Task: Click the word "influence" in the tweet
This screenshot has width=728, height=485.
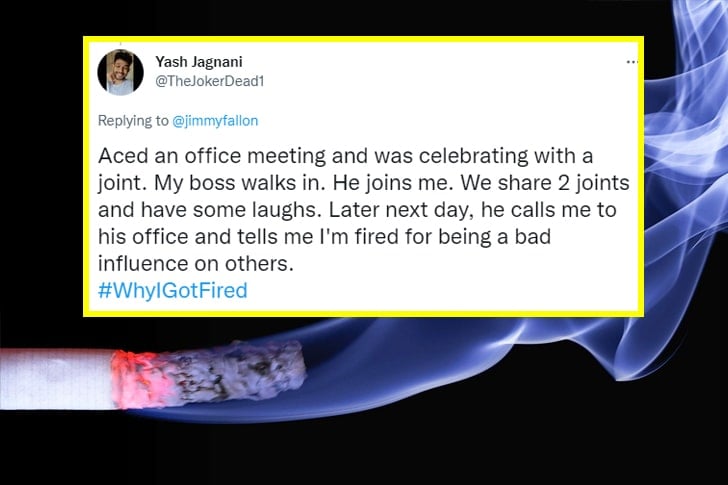Action: [142, 264]
